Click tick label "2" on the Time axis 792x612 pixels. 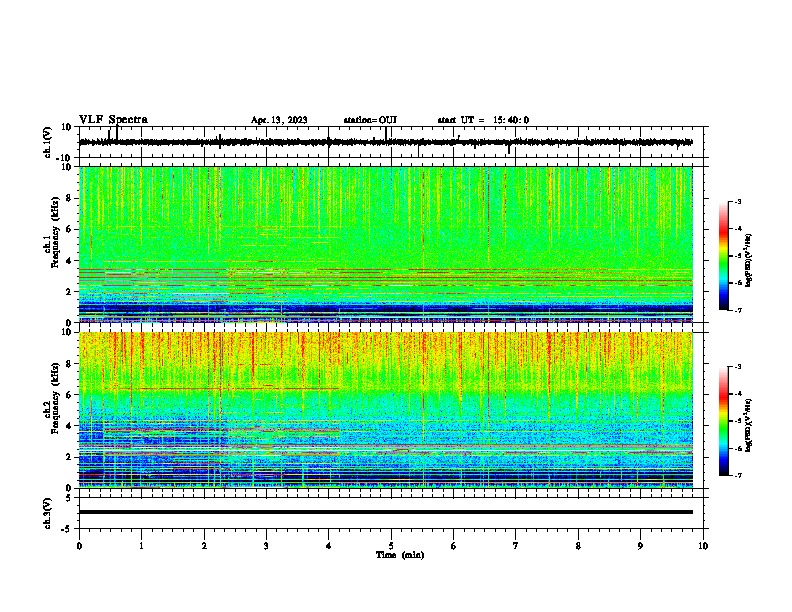204,546
